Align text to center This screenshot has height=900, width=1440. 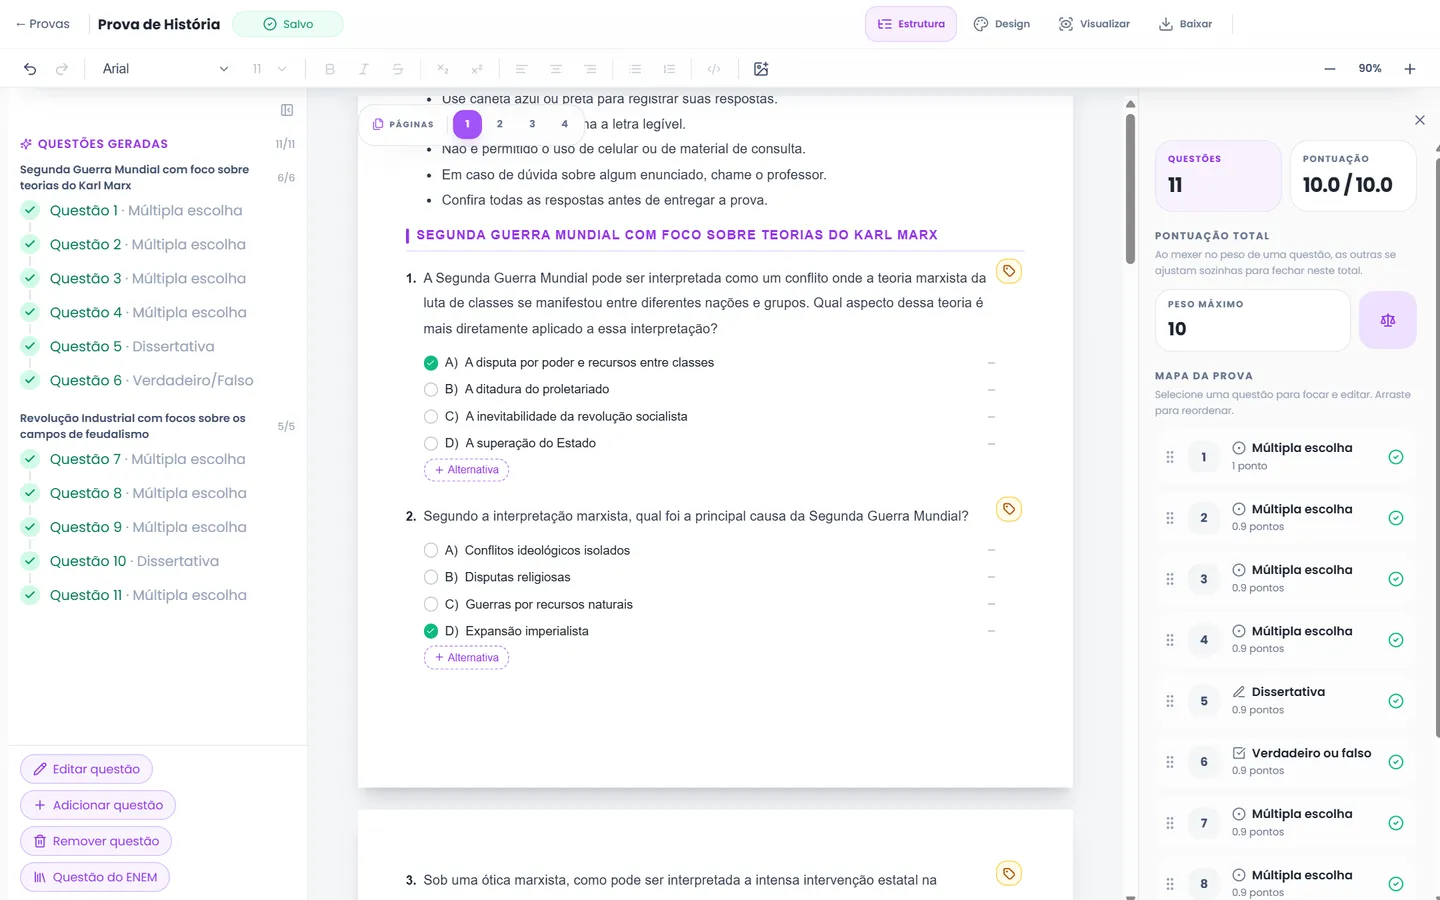point(556,69)
